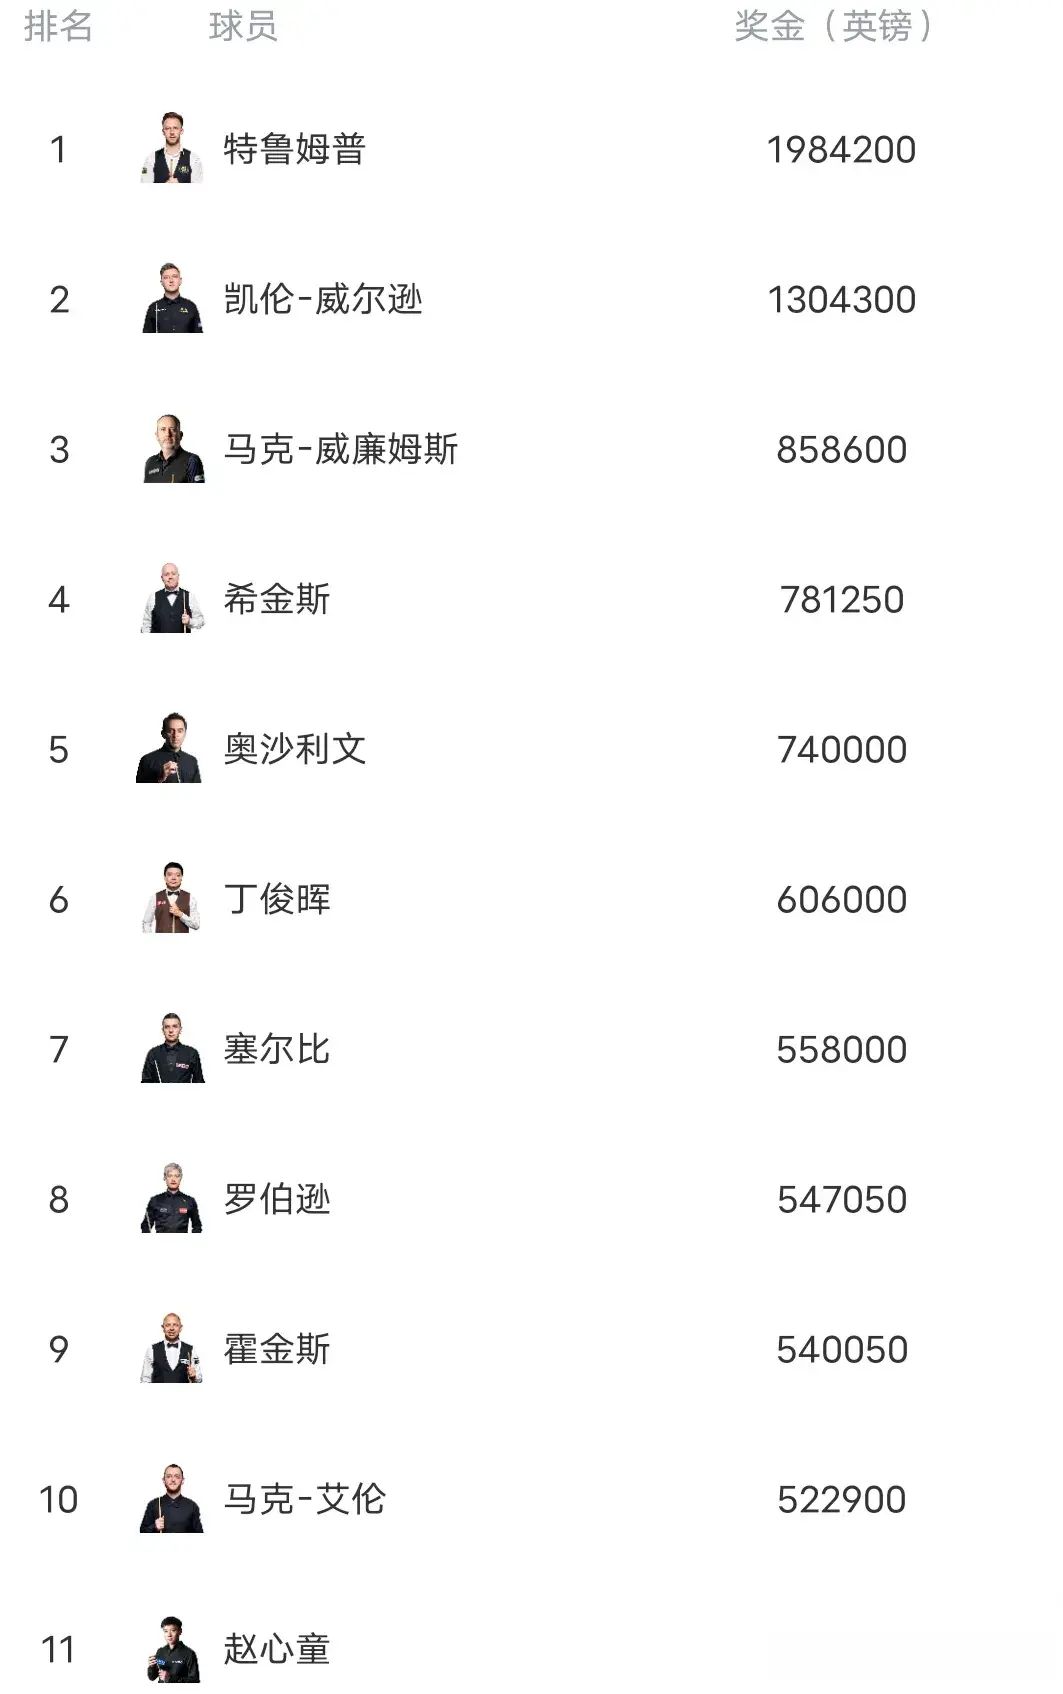
Task: Click 赵心童 player avatar
Action: coord(172,1648)
